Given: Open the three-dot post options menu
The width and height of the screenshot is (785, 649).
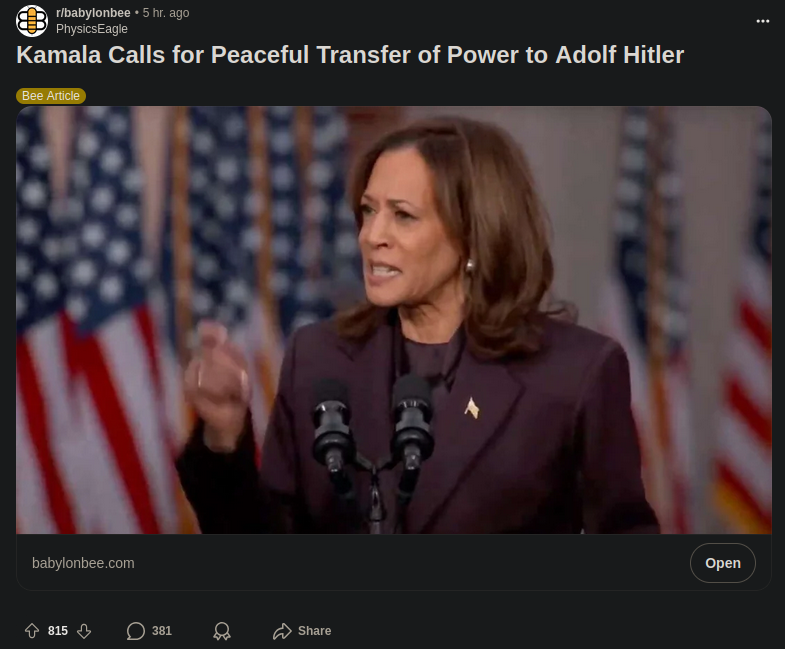Looking at the screenshot, I should click(762, 21).
